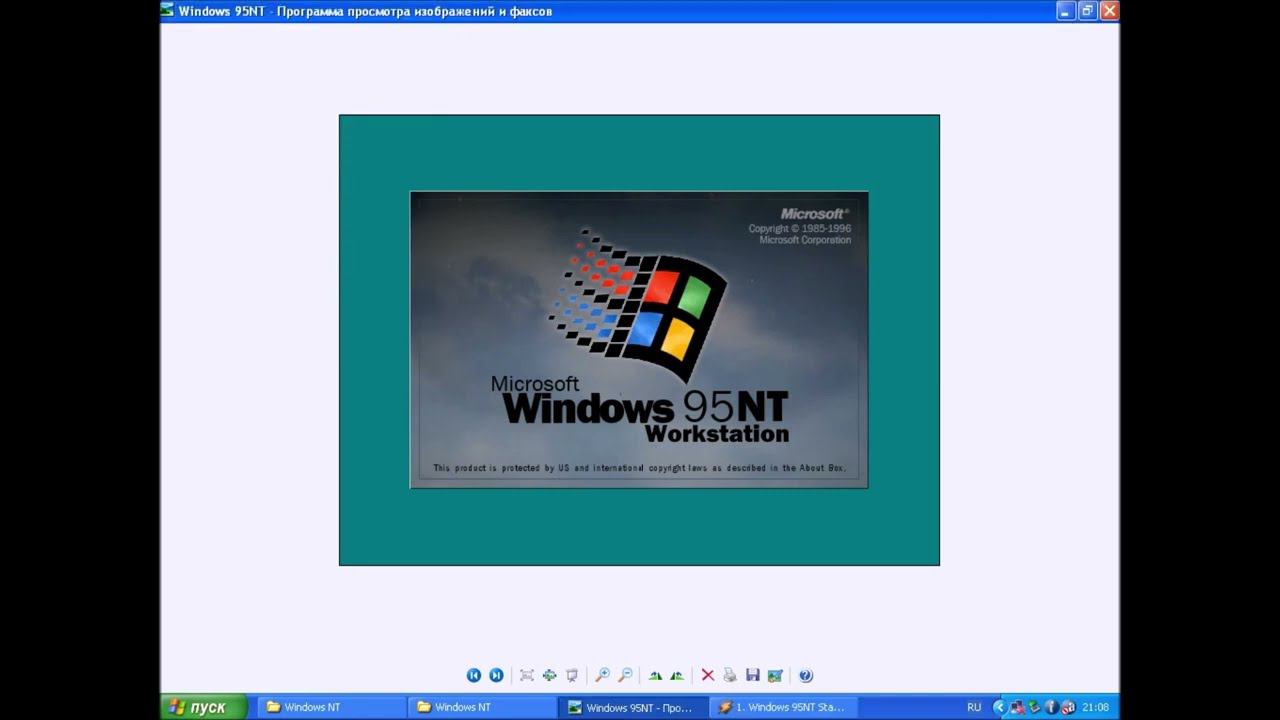Expand hidden tray icons arrow
Image resolution: width=1280 pixels, height=720 pixels.
coord(998,707)
